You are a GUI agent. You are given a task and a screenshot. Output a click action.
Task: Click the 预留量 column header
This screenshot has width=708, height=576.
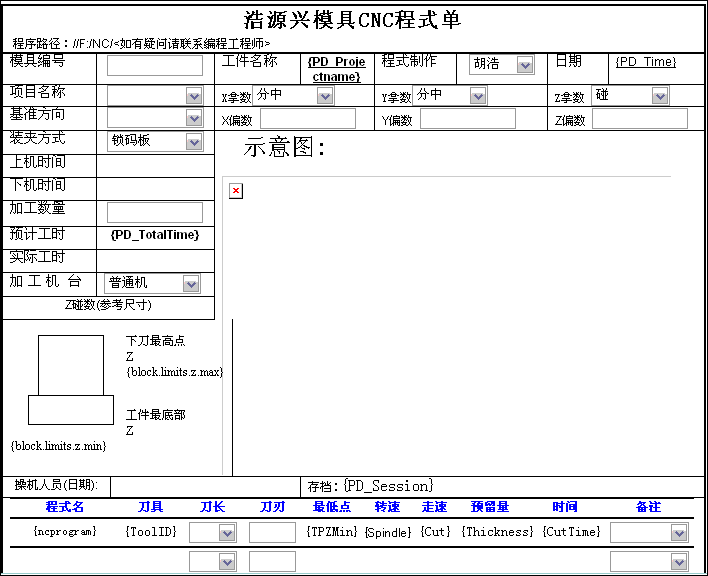pos(490,507)
